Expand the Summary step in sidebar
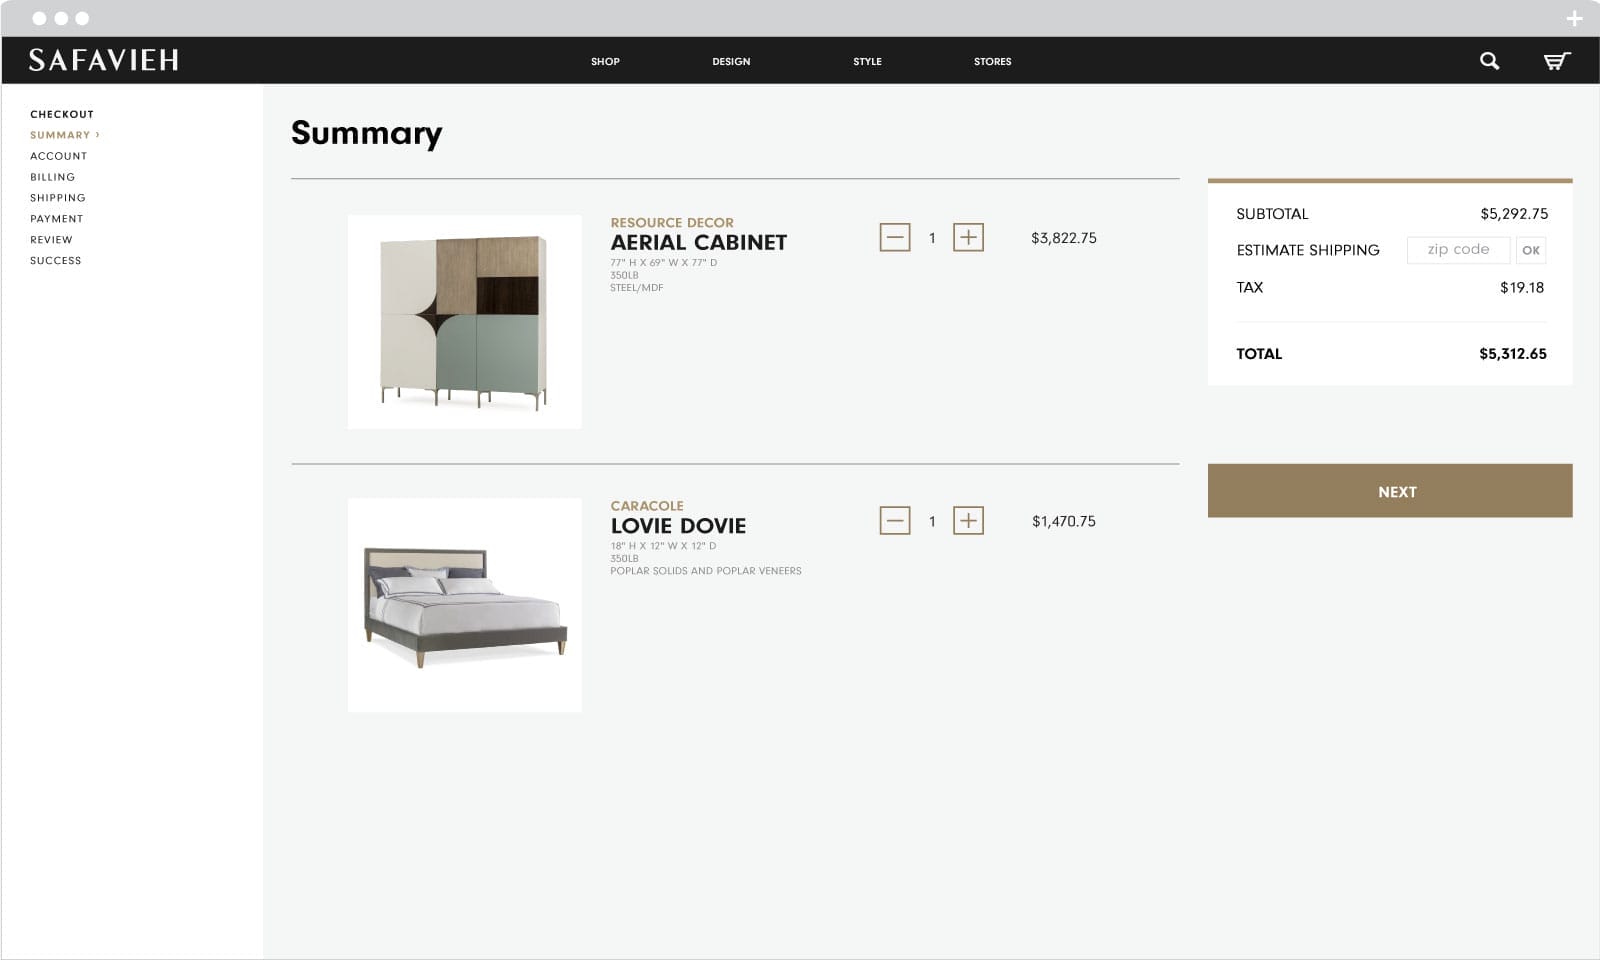Screen dimensions: 1600x960 (x=64, y=135)
